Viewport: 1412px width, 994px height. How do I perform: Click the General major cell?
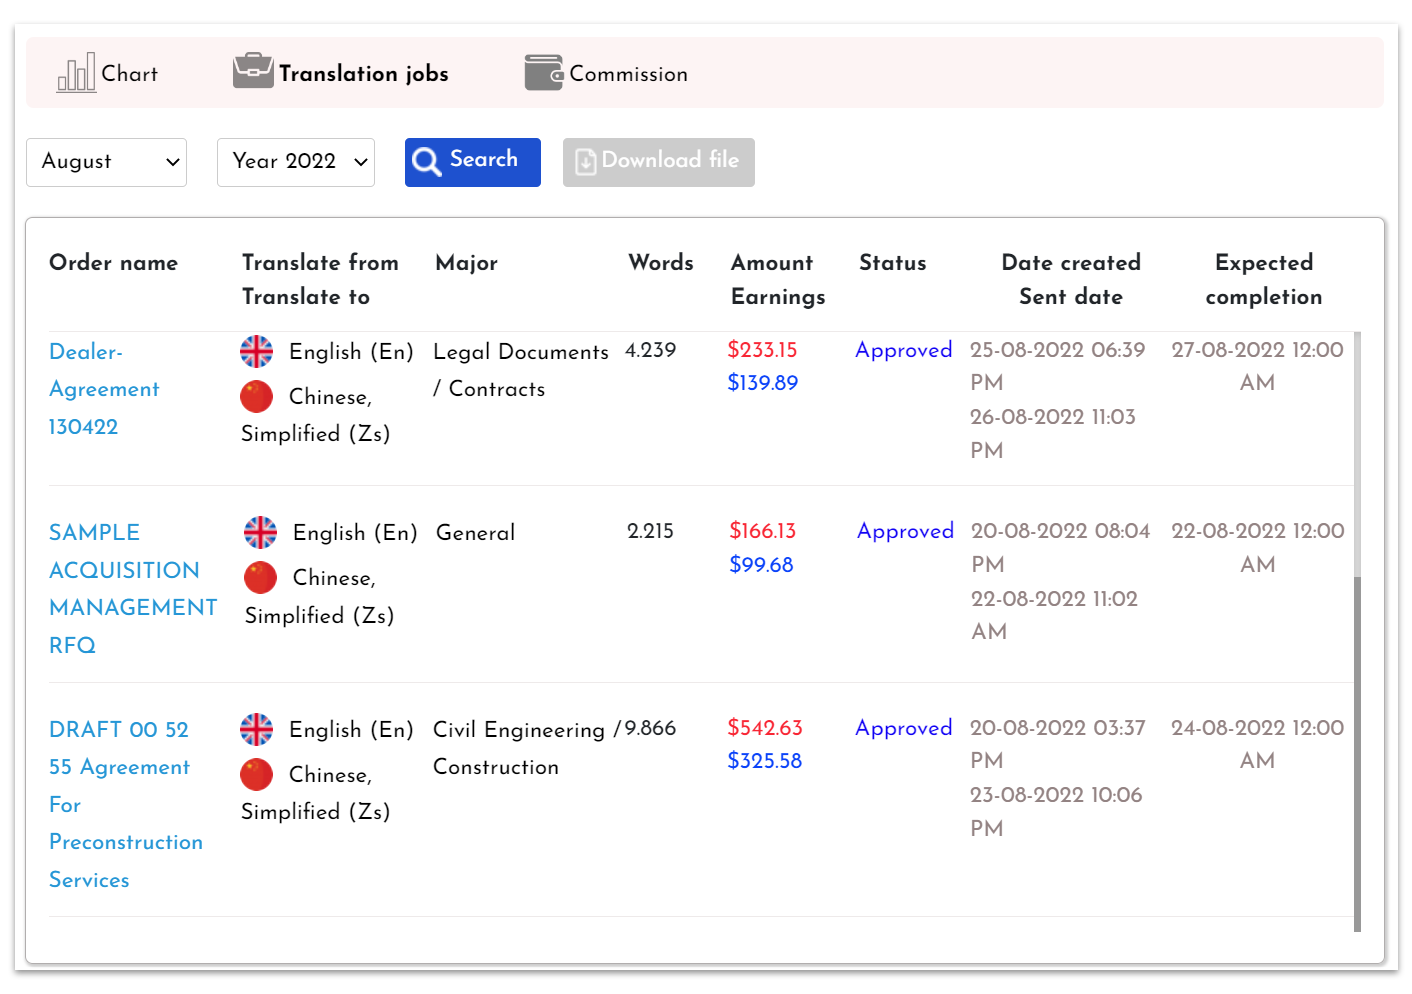pos(476,533)
